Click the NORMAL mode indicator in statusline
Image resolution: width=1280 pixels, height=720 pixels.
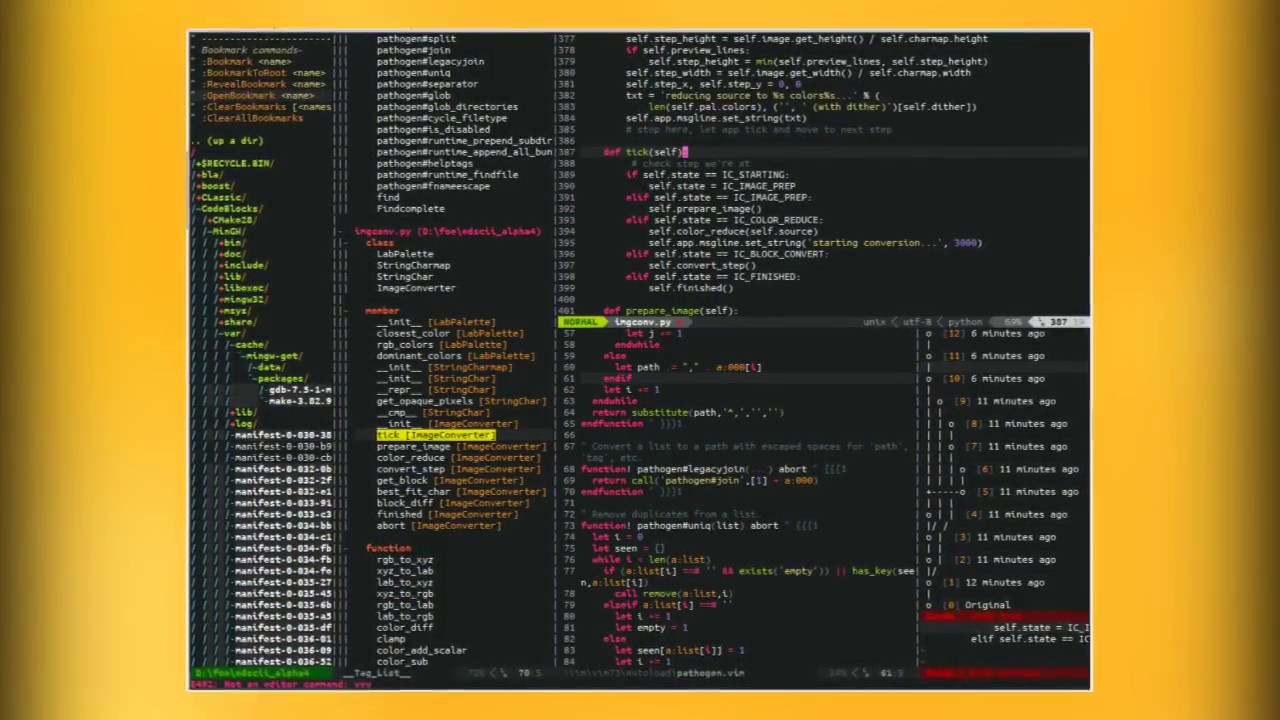[x=581, y=322]
